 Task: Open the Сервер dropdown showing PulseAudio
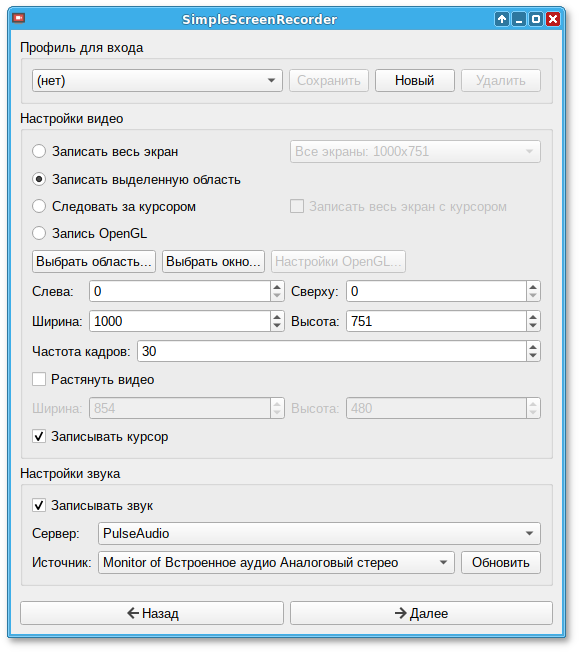319,533
